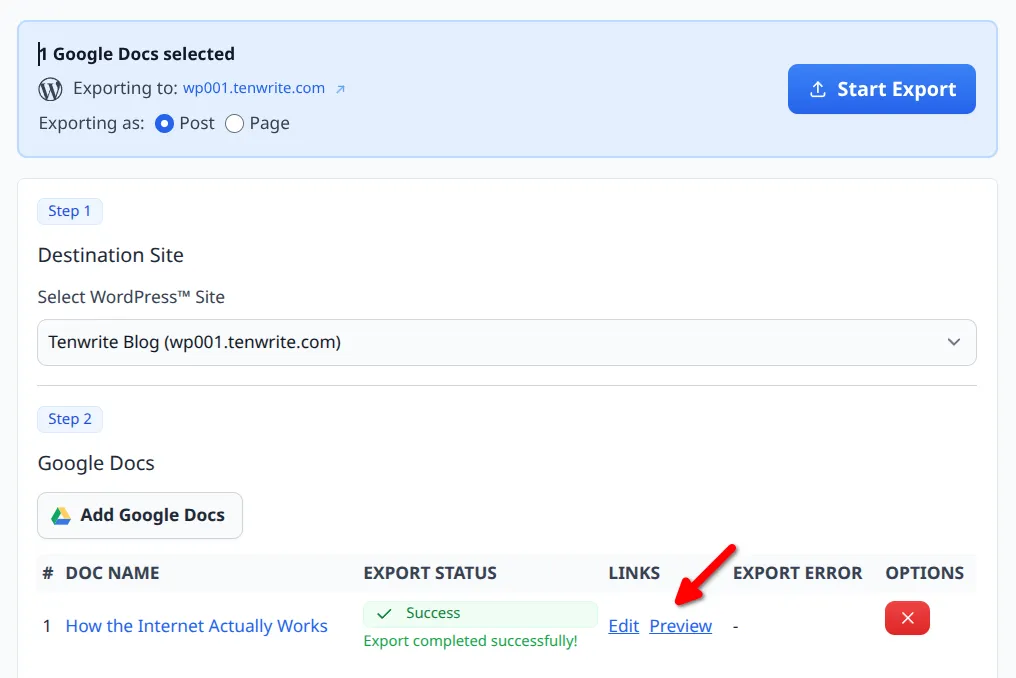Click the Google Drive icon on Add Google Docs
1016x678 pixels.
[x=62, y=515]
